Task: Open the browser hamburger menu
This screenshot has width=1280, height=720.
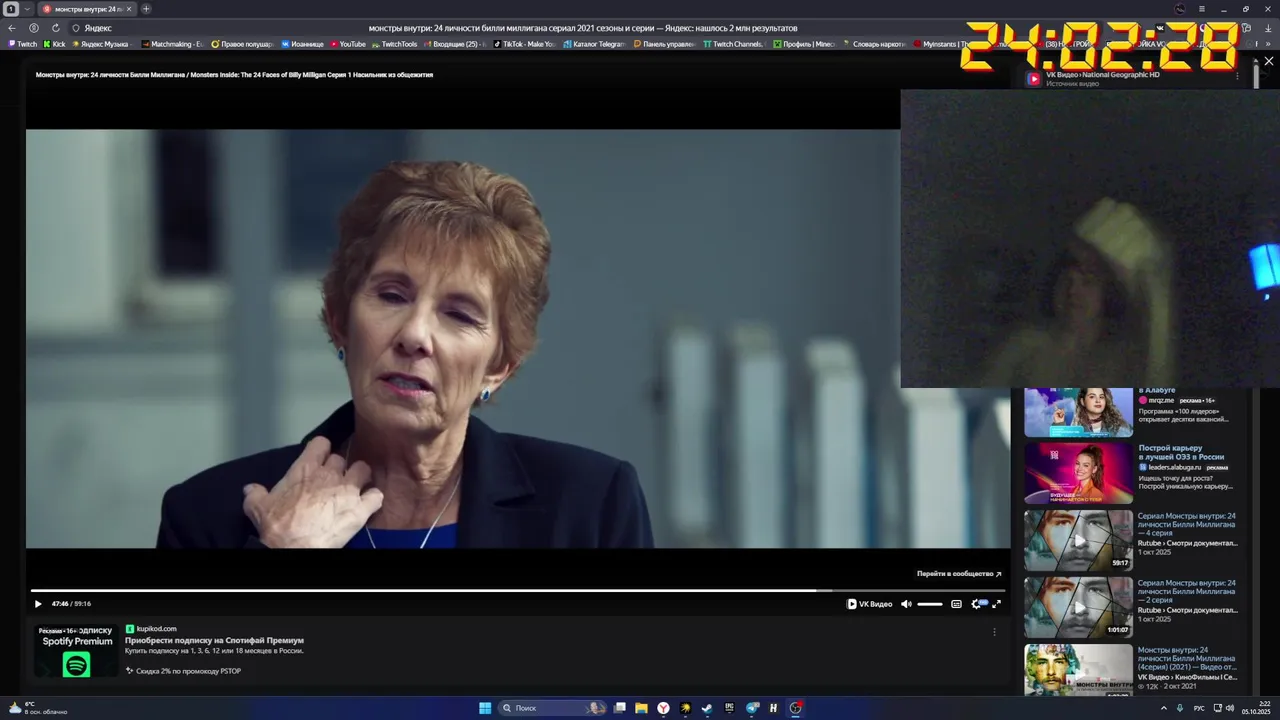Action: pos(1202,9)
